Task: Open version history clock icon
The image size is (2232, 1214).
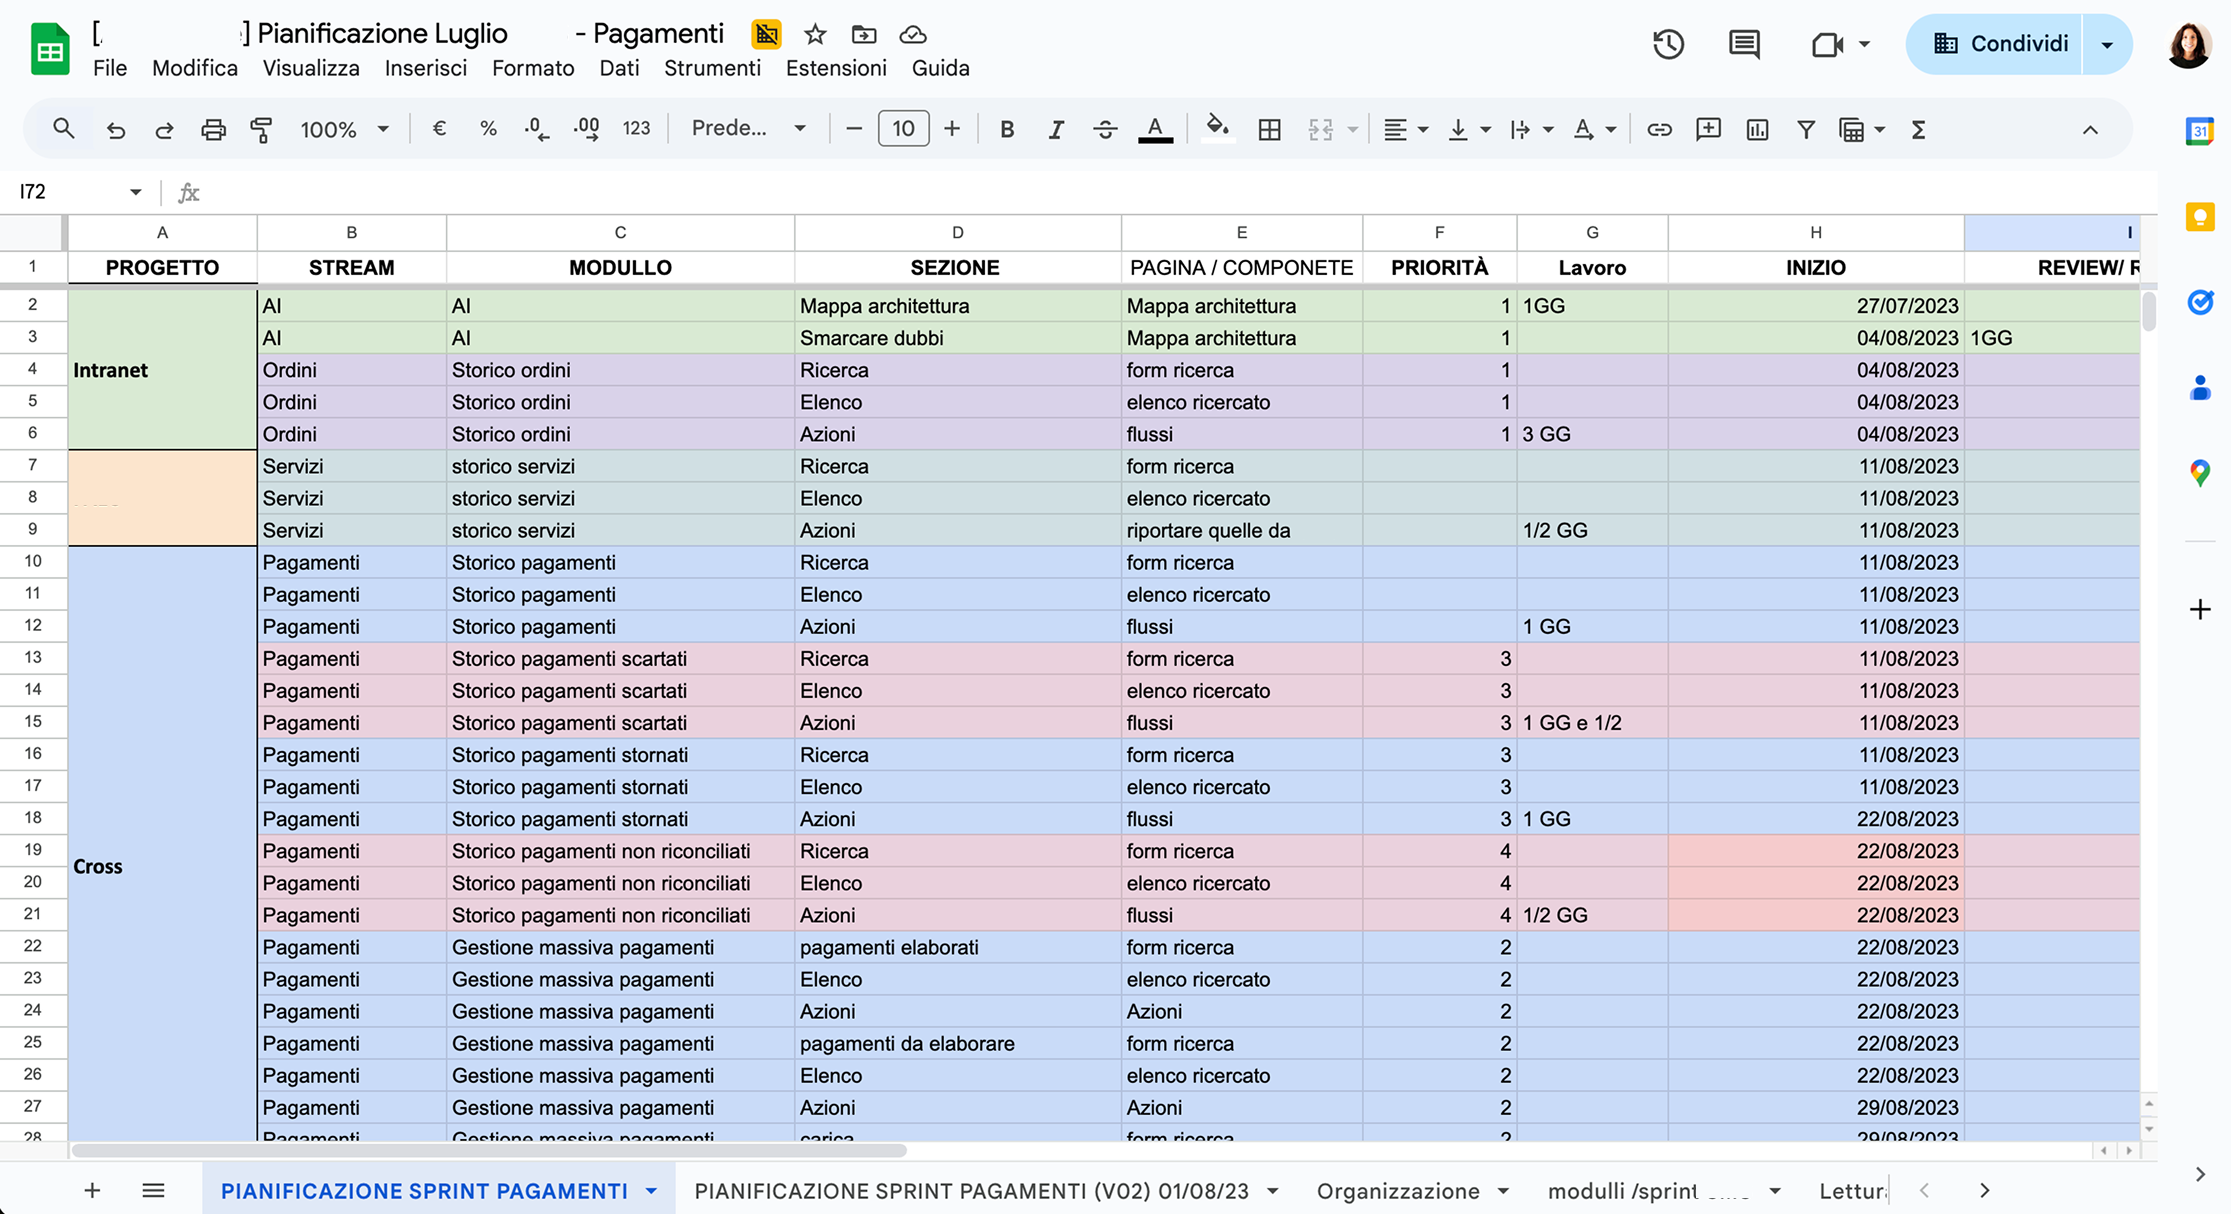Action: 1667,44
